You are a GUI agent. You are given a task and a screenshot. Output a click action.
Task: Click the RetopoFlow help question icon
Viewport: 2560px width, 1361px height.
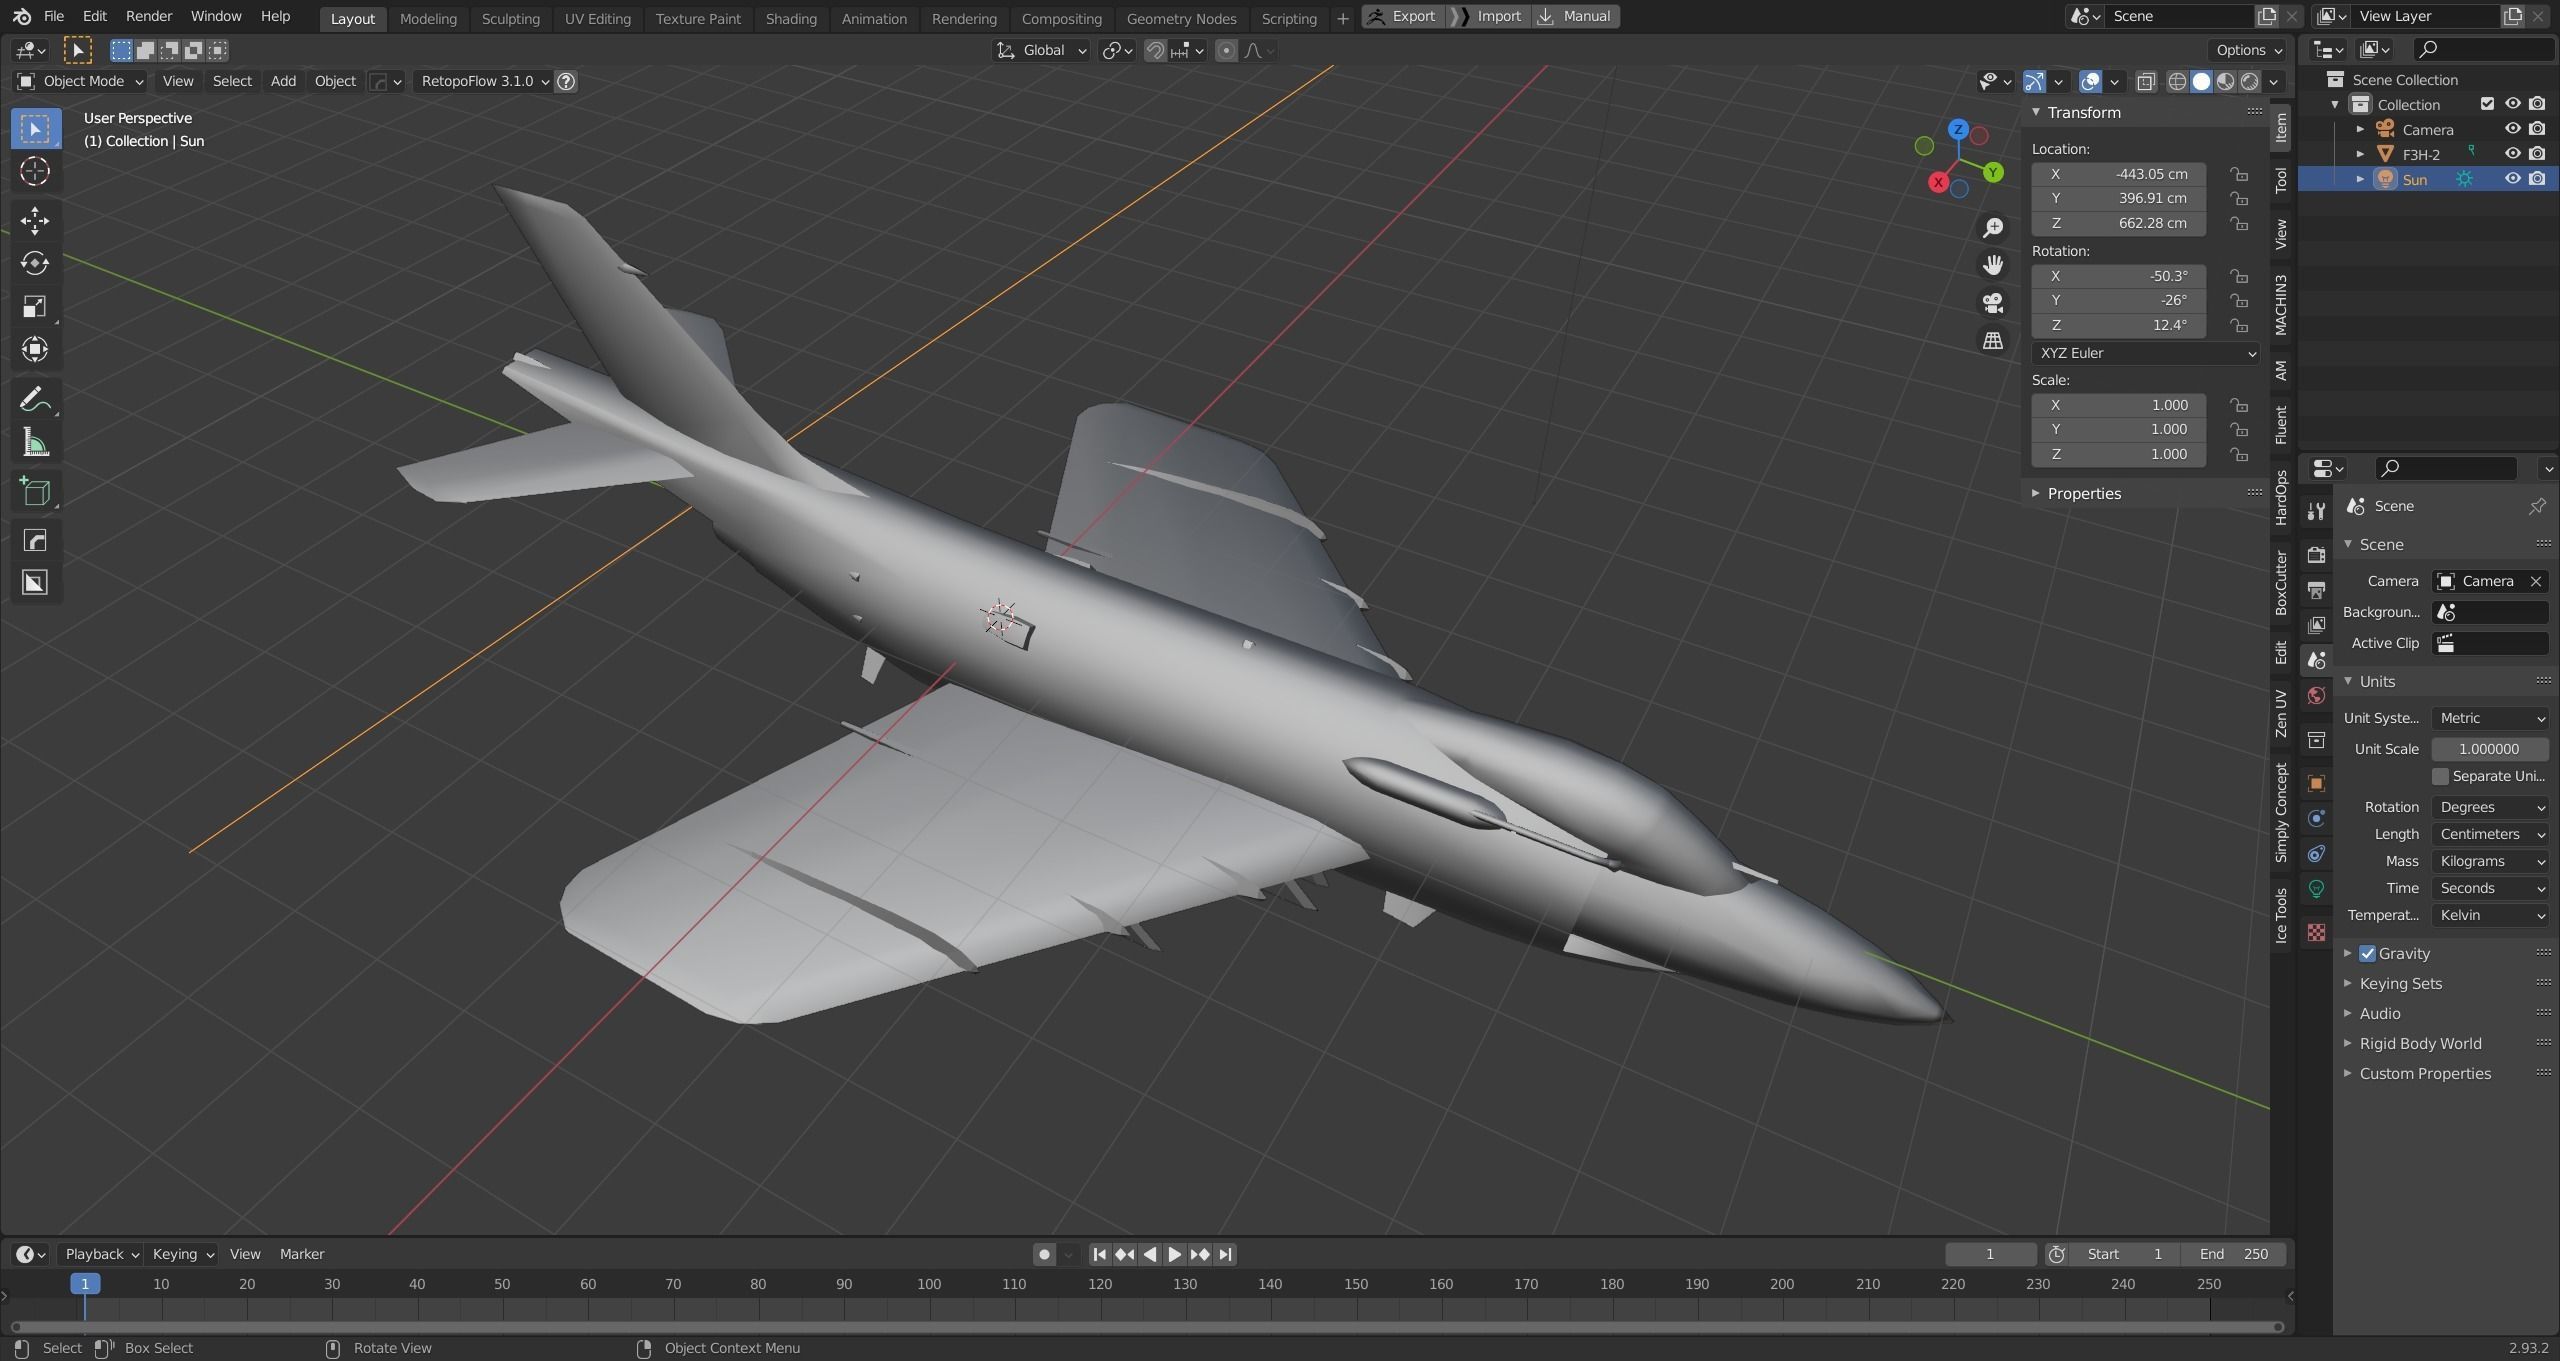click(x=566, y=81)
